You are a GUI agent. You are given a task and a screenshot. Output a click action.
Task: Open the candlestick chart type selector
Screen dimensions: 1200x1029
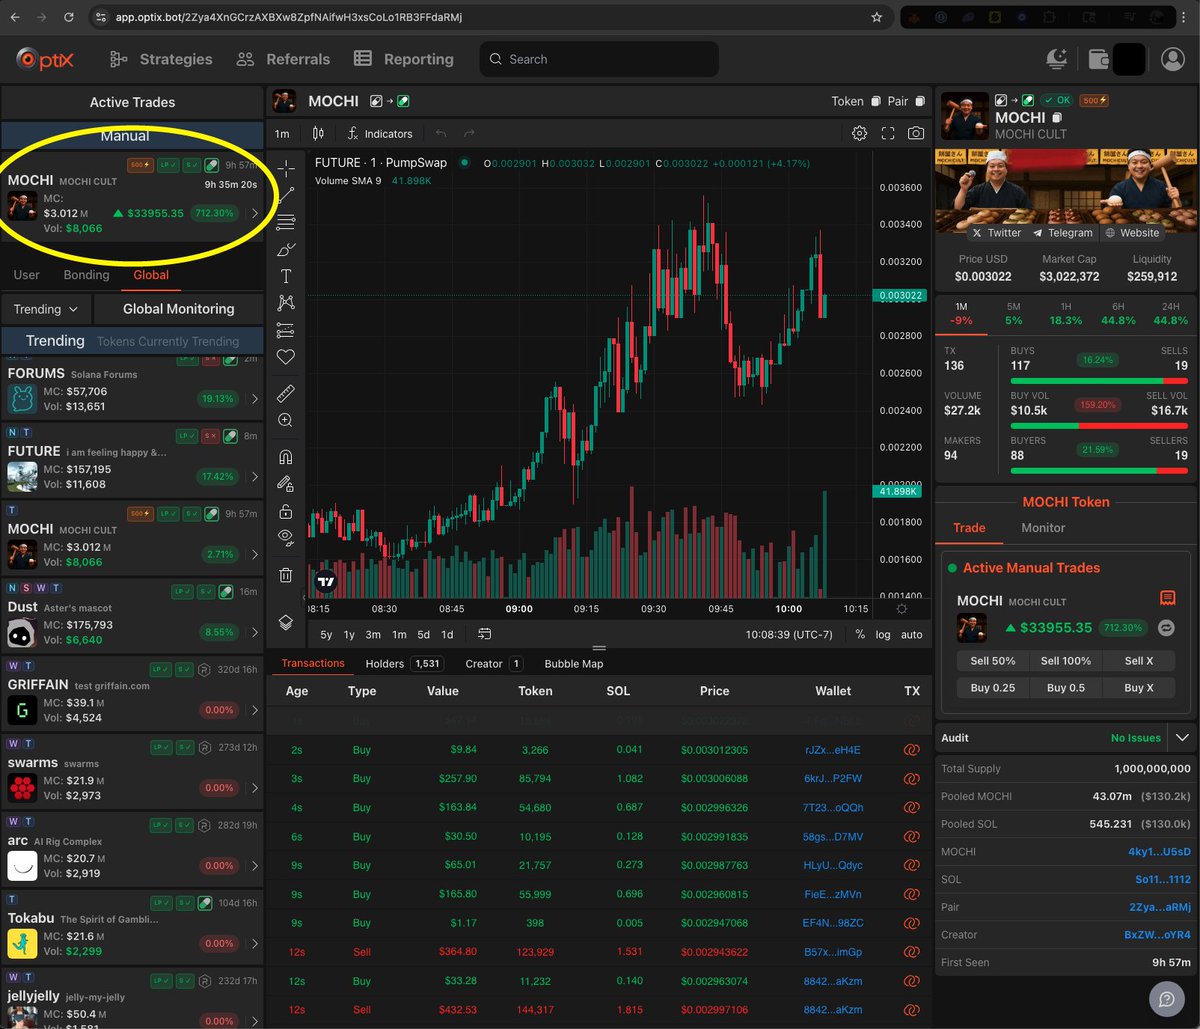(319, 133)
